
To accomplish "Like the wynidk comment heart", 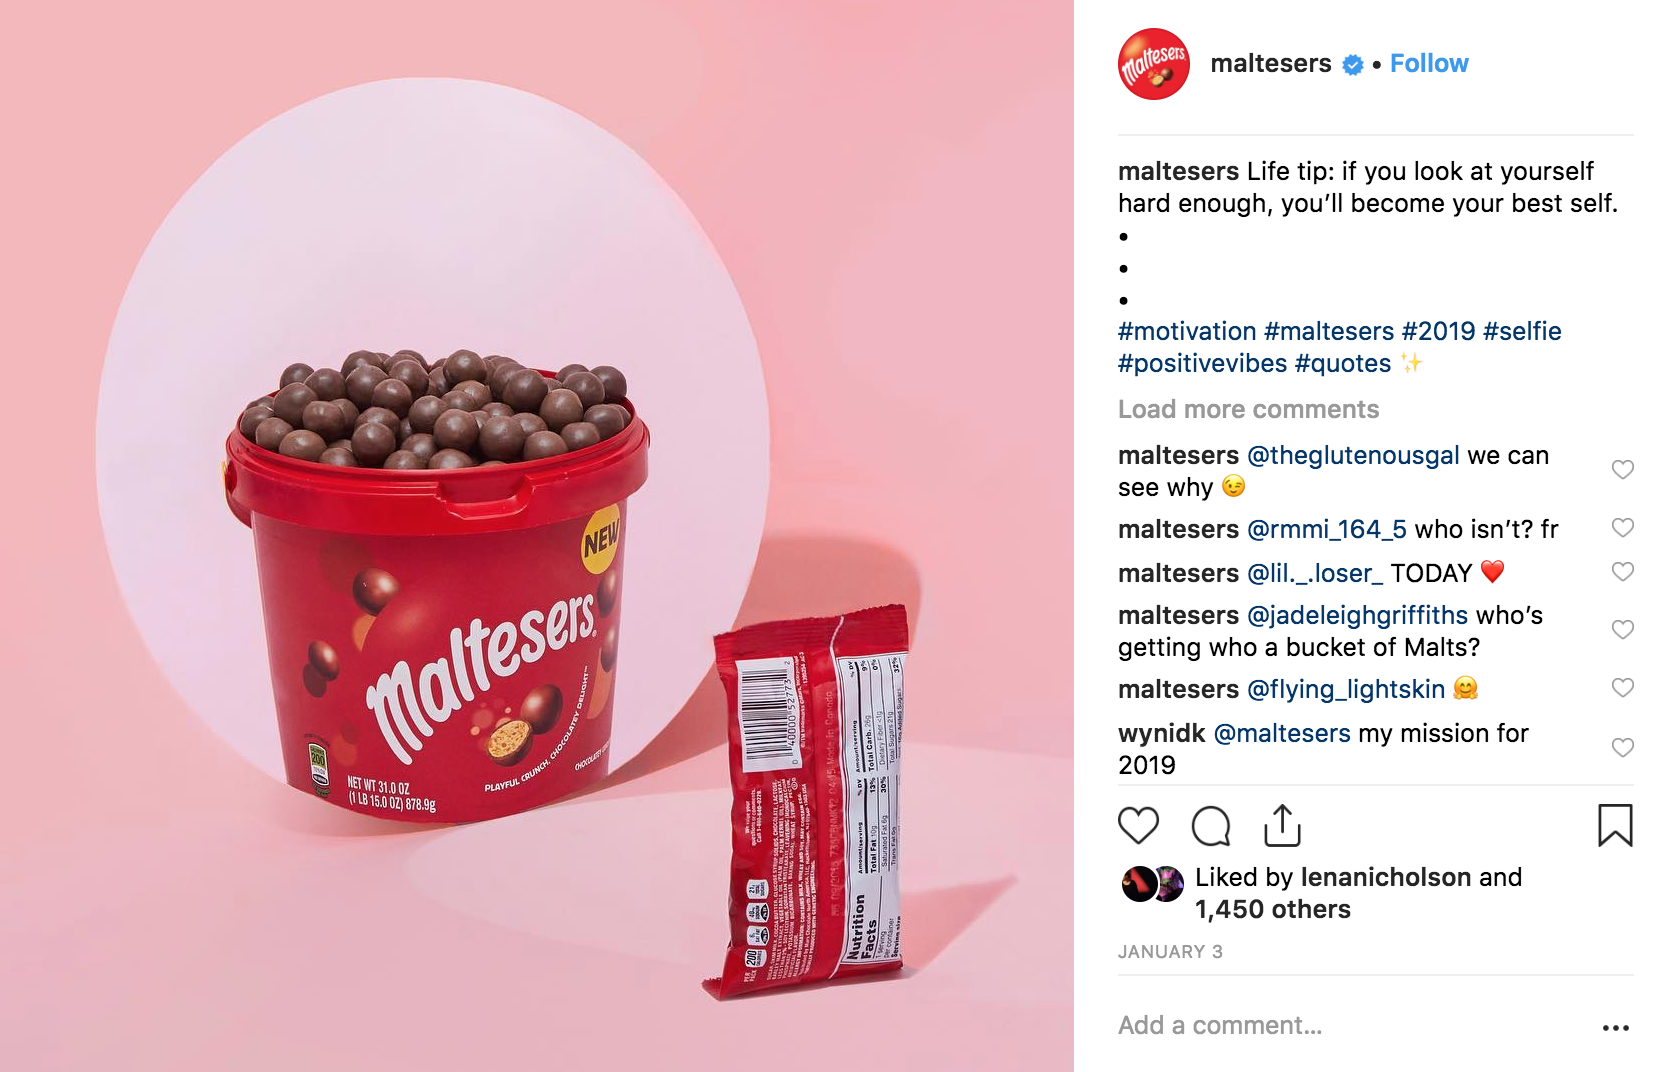I will (x=1622, y=748).
